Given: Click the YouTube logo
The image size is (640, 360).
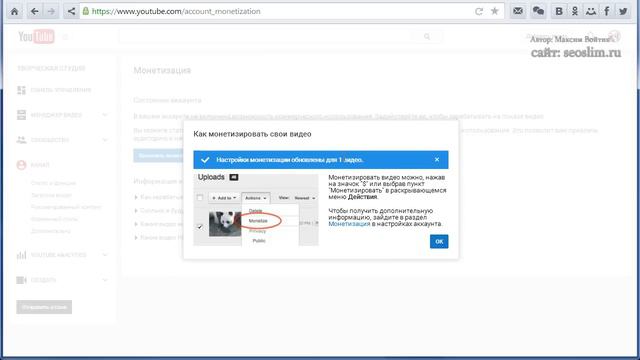Looking at the screenshot, I should 36,37.
